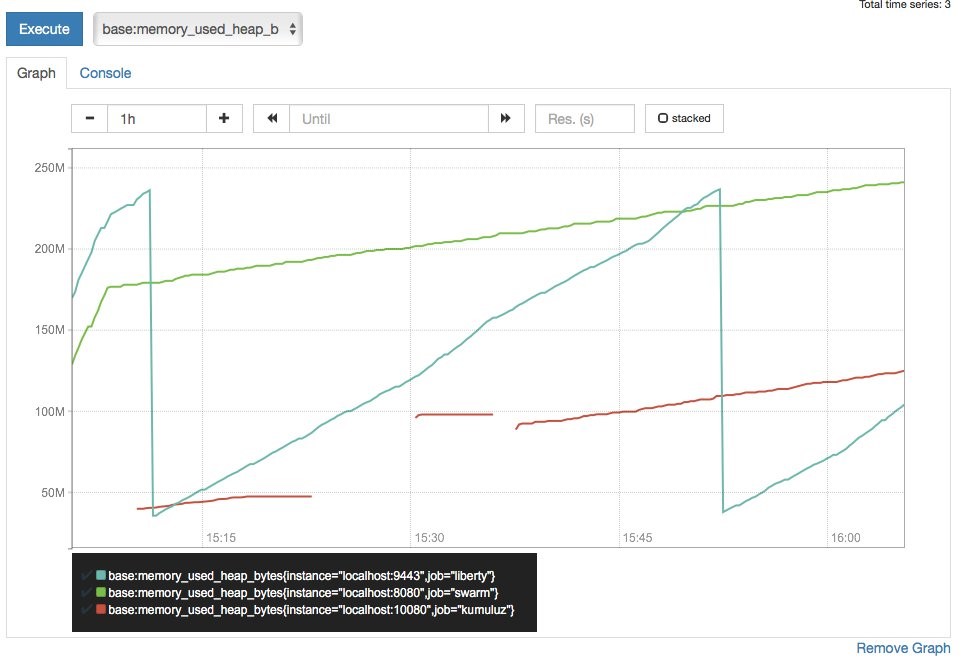Open the base:memory_used_heap_b metric dropdown
The height and width of the screenshot is (663, 964).
coord(198,29)
